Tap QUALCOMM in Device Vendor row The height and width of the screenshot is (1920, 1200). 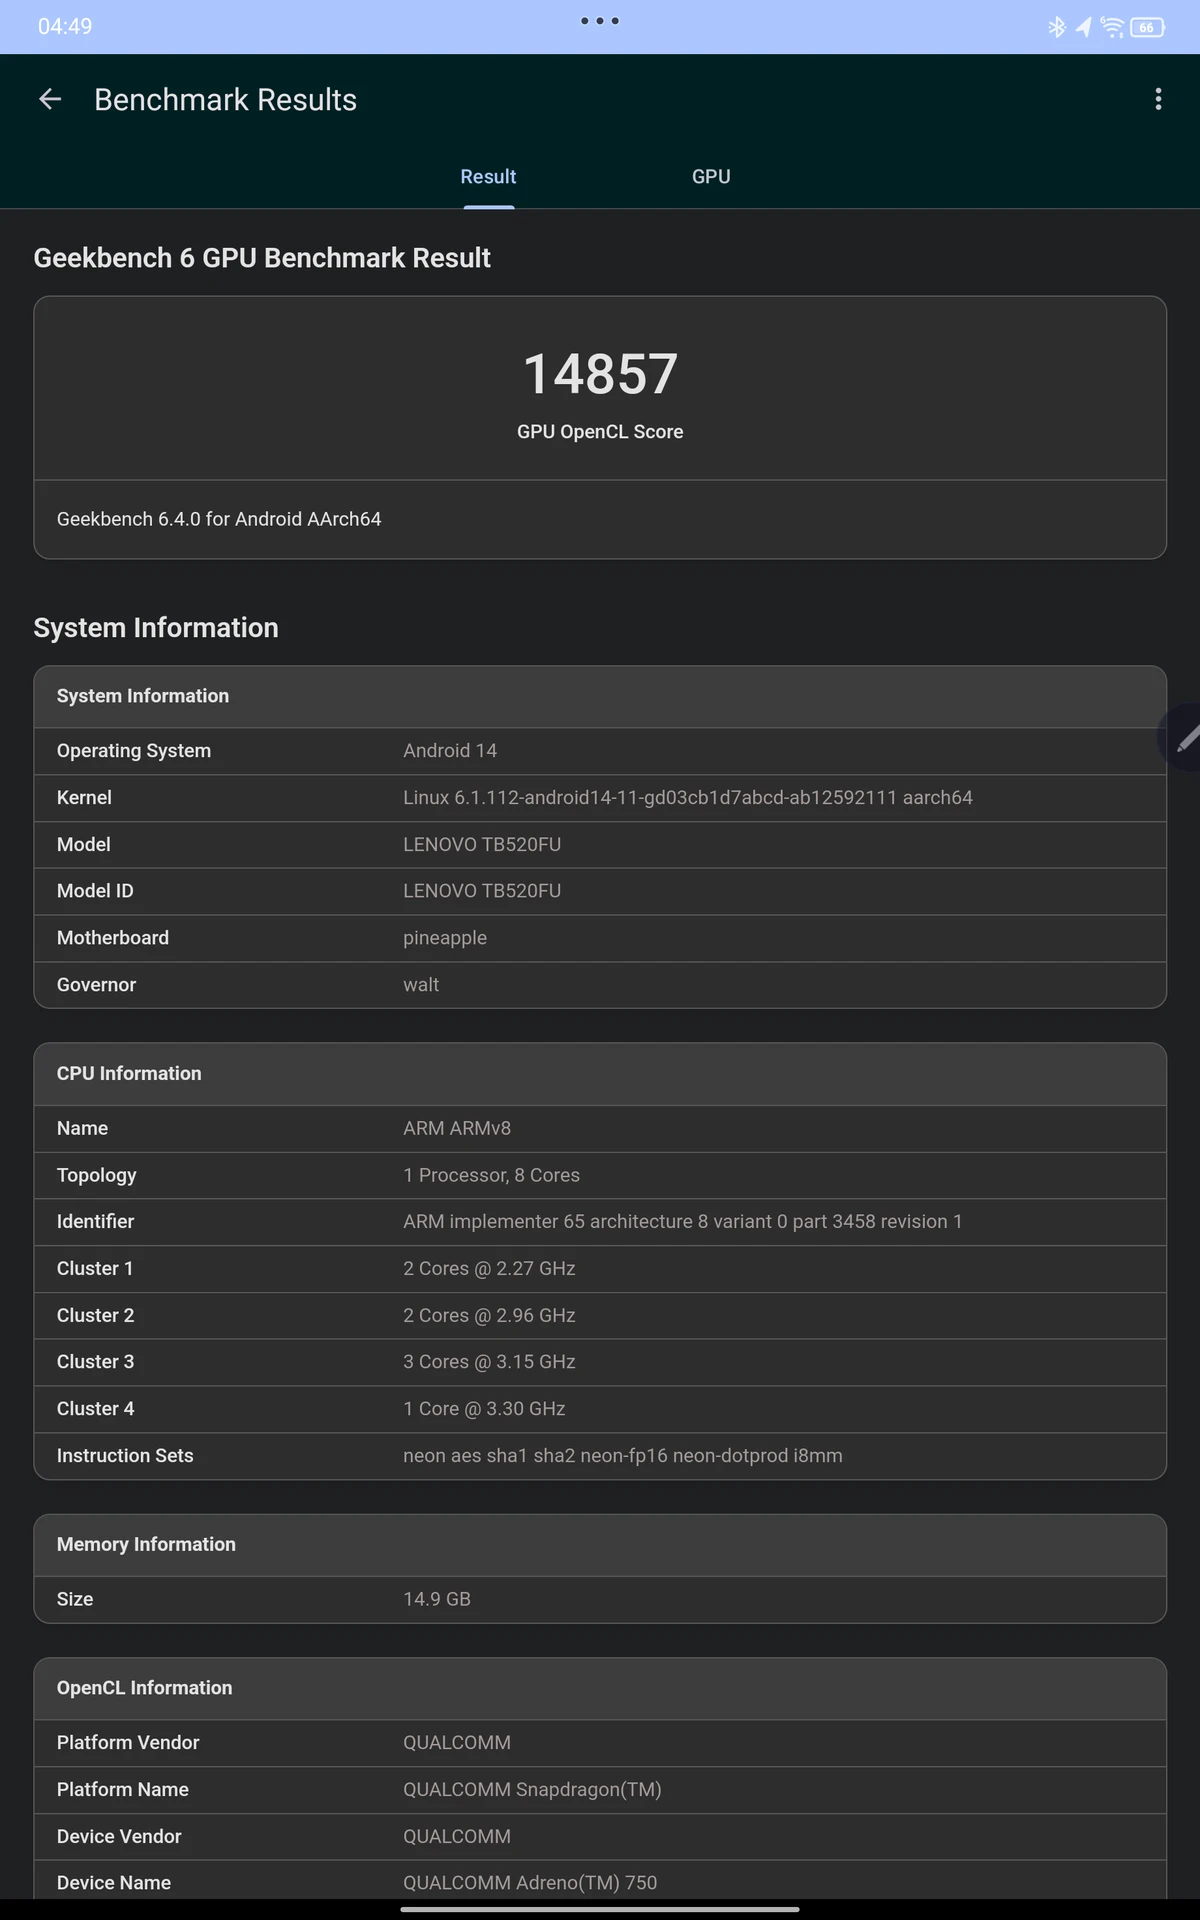tap(457, 1837)
